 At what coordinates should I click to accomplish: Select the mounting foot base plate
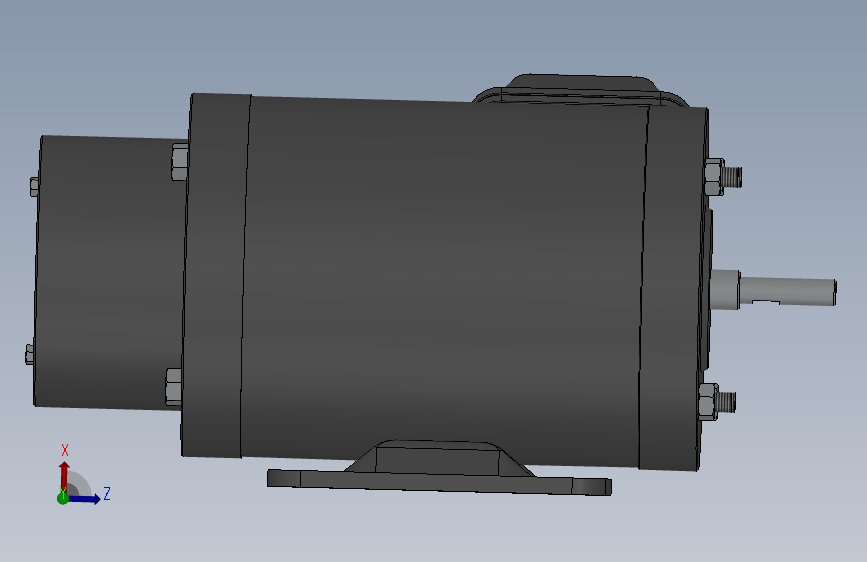click(x=440, y=482)
